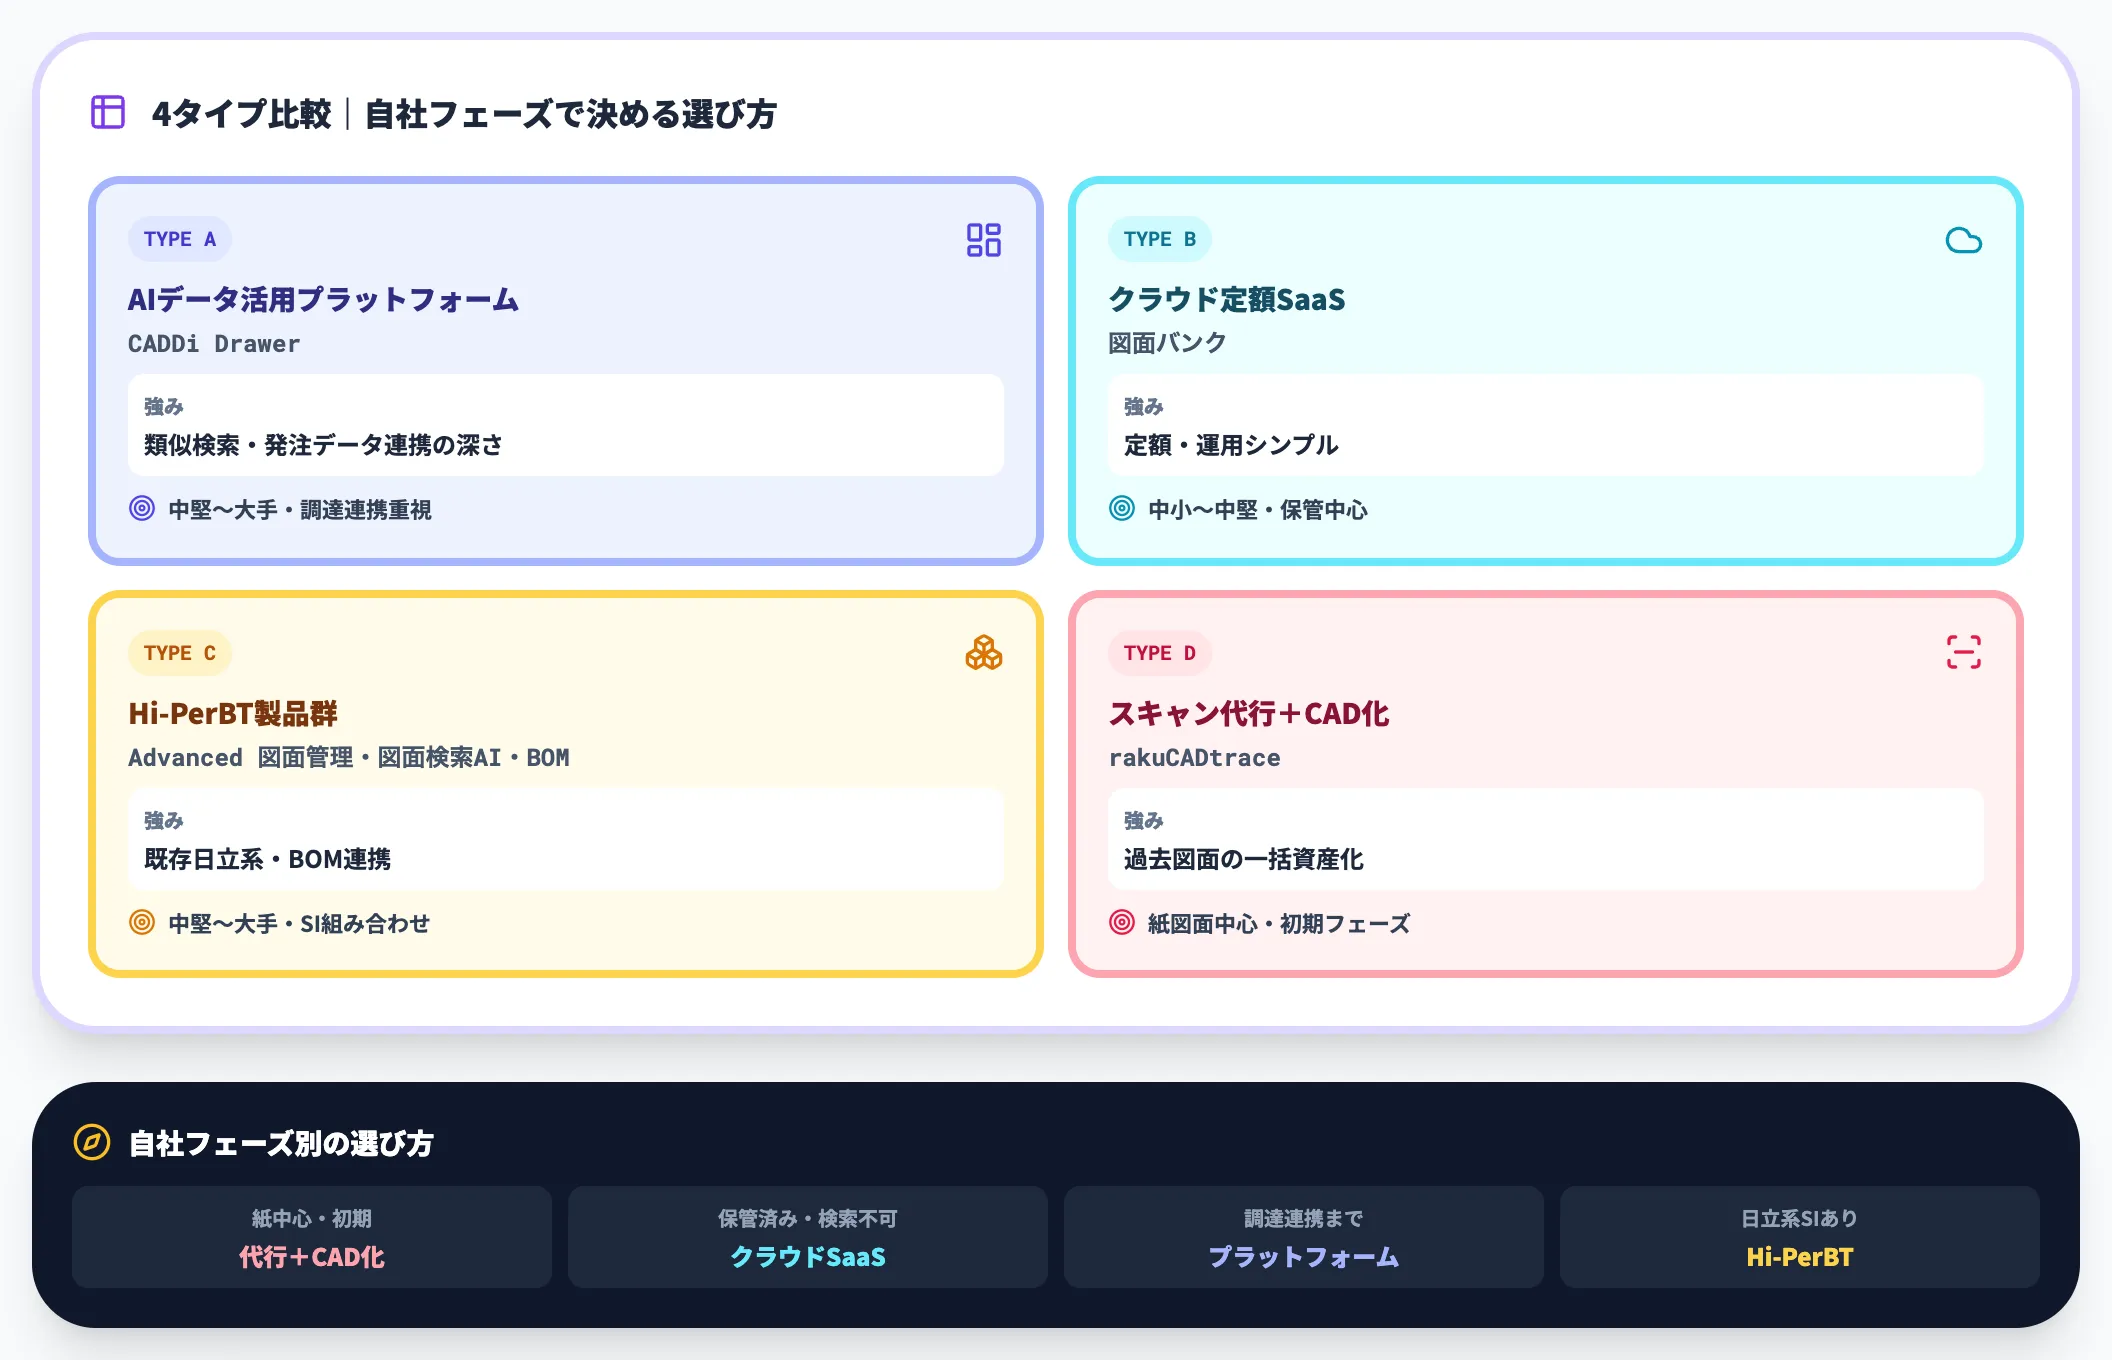Click the rakuCADtrace card title
The image size is (2112, 1360).
click(1194, 757)
